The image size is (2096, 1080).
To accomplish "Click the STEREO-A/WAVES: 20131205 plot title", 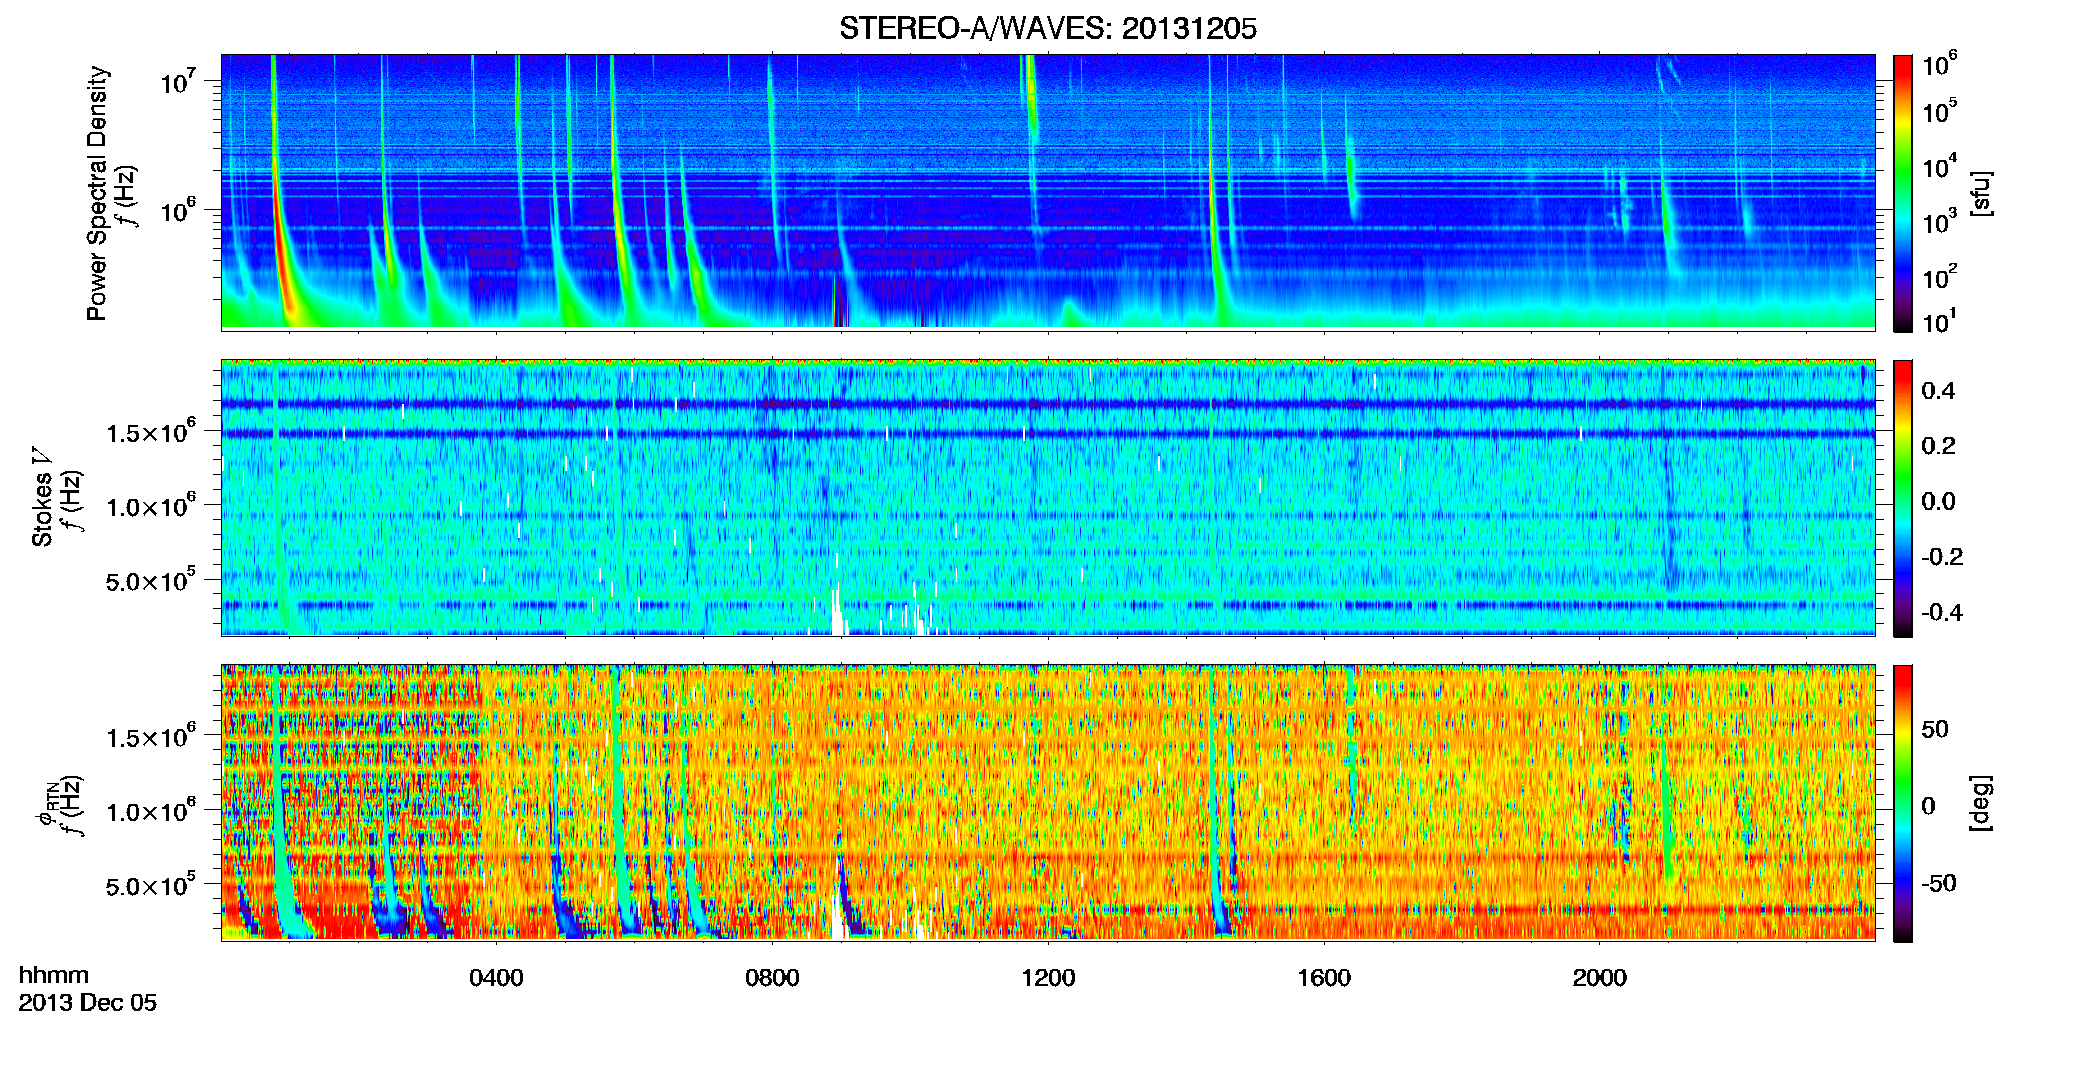I will tap(1047, 28).
